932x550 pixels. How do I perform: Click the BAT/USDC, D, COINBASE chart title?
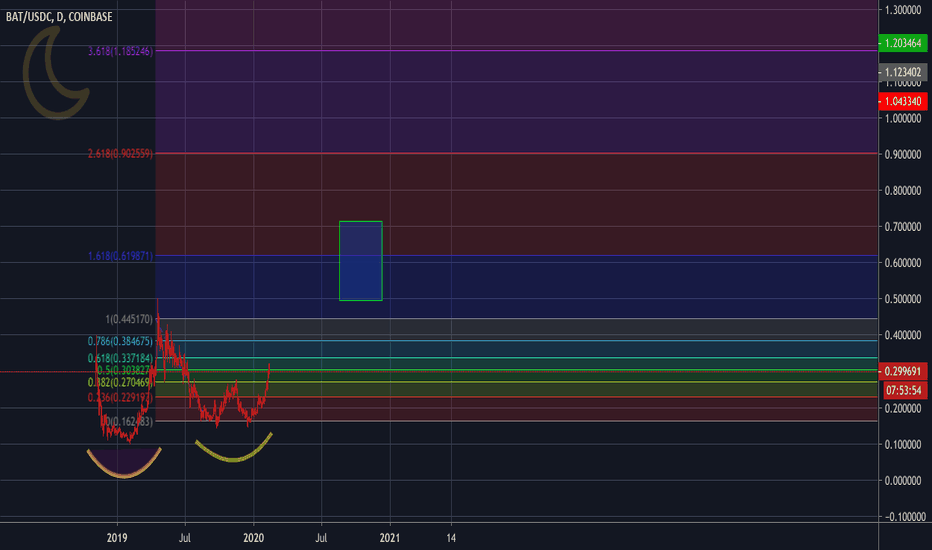(x=59, y=17)
